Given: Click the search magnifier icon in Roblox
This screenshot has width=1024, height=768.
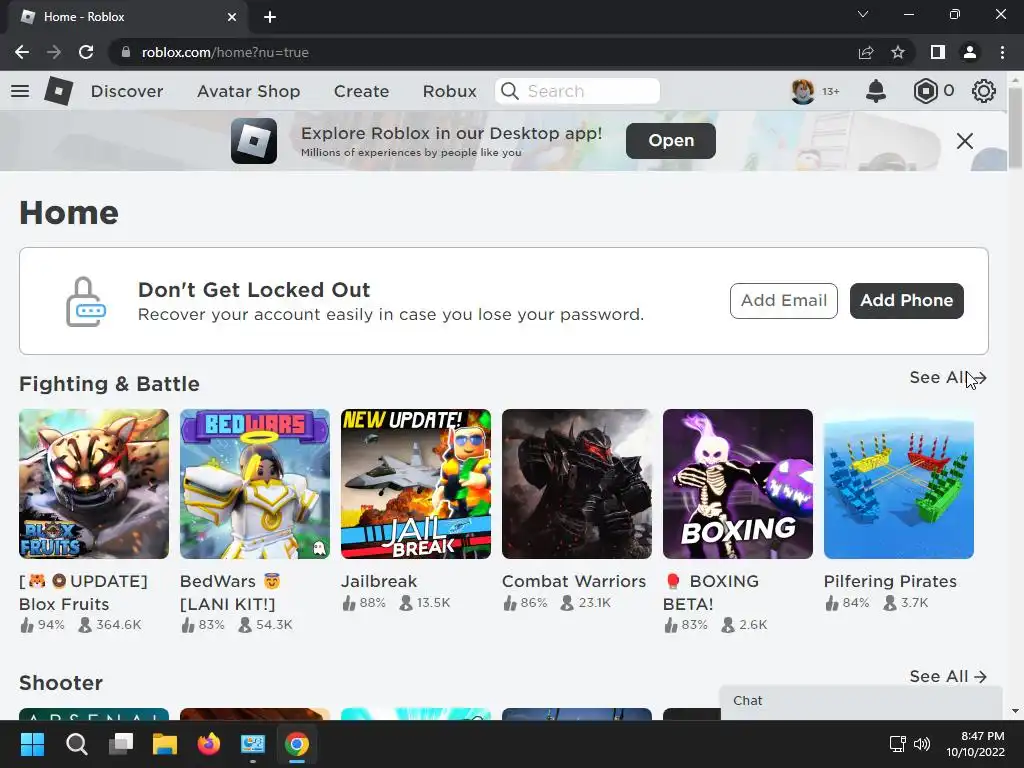Looking at the screenshot, I should click(510, 91).
